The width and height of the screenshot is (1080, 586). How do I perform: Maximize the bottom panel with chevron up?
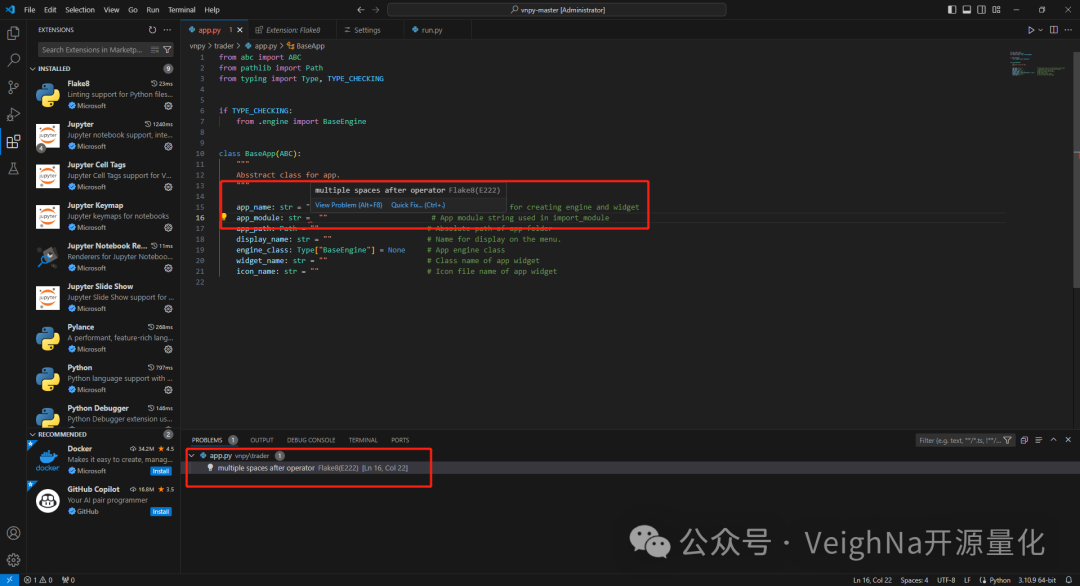coord(1053,440)
